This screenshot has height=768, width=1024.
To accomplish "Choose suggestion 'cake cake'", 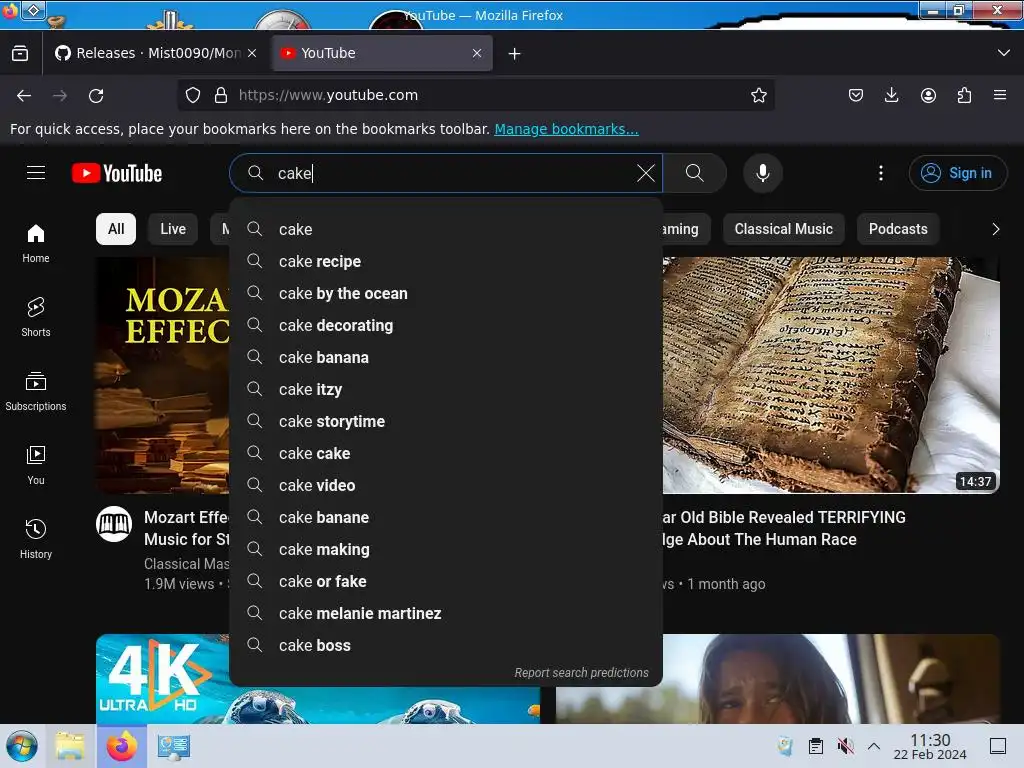I will (x=446, y=453).
